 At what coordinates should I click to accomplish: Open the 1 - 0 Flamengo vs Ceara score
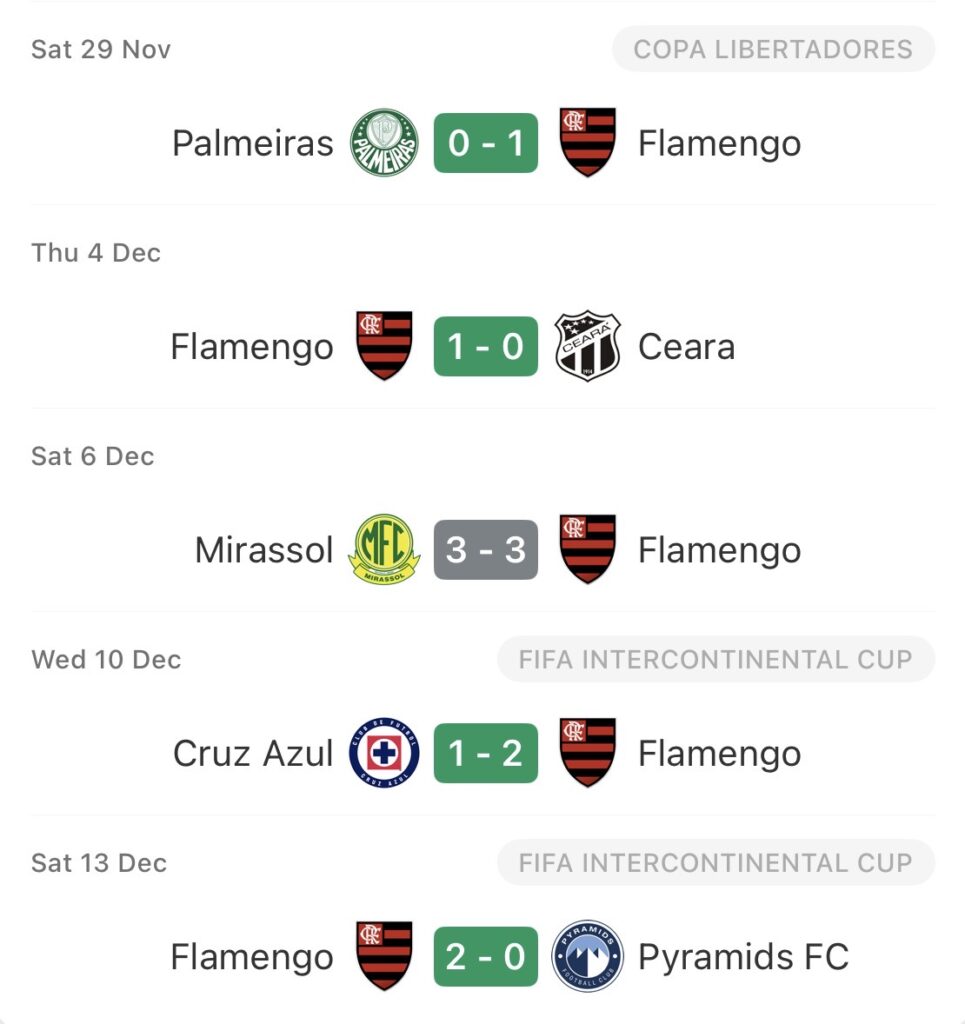[486, 347]
